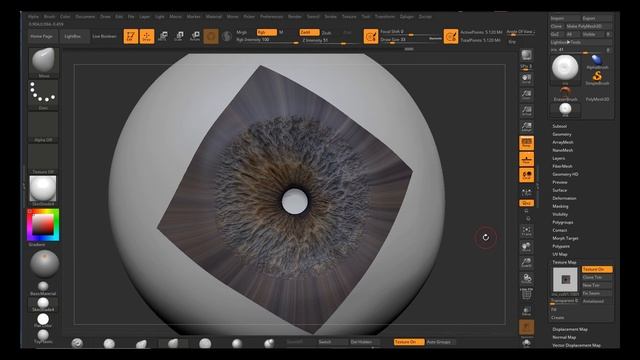
Task: Toggle the Rgb painting button
Action: coord(267,32)
